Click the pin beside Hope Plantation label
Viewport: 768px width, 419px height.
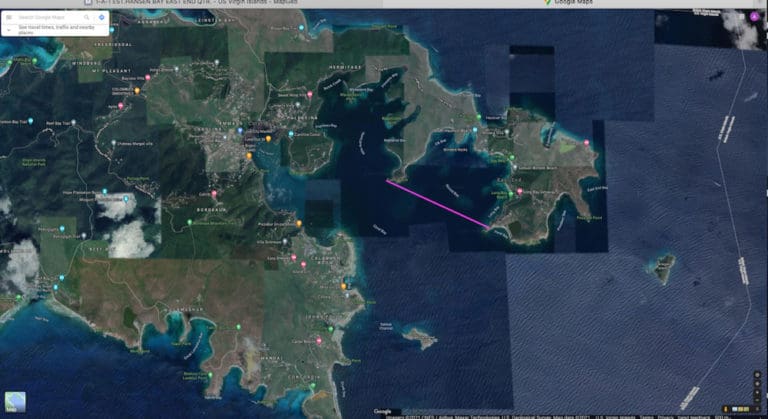104,192
